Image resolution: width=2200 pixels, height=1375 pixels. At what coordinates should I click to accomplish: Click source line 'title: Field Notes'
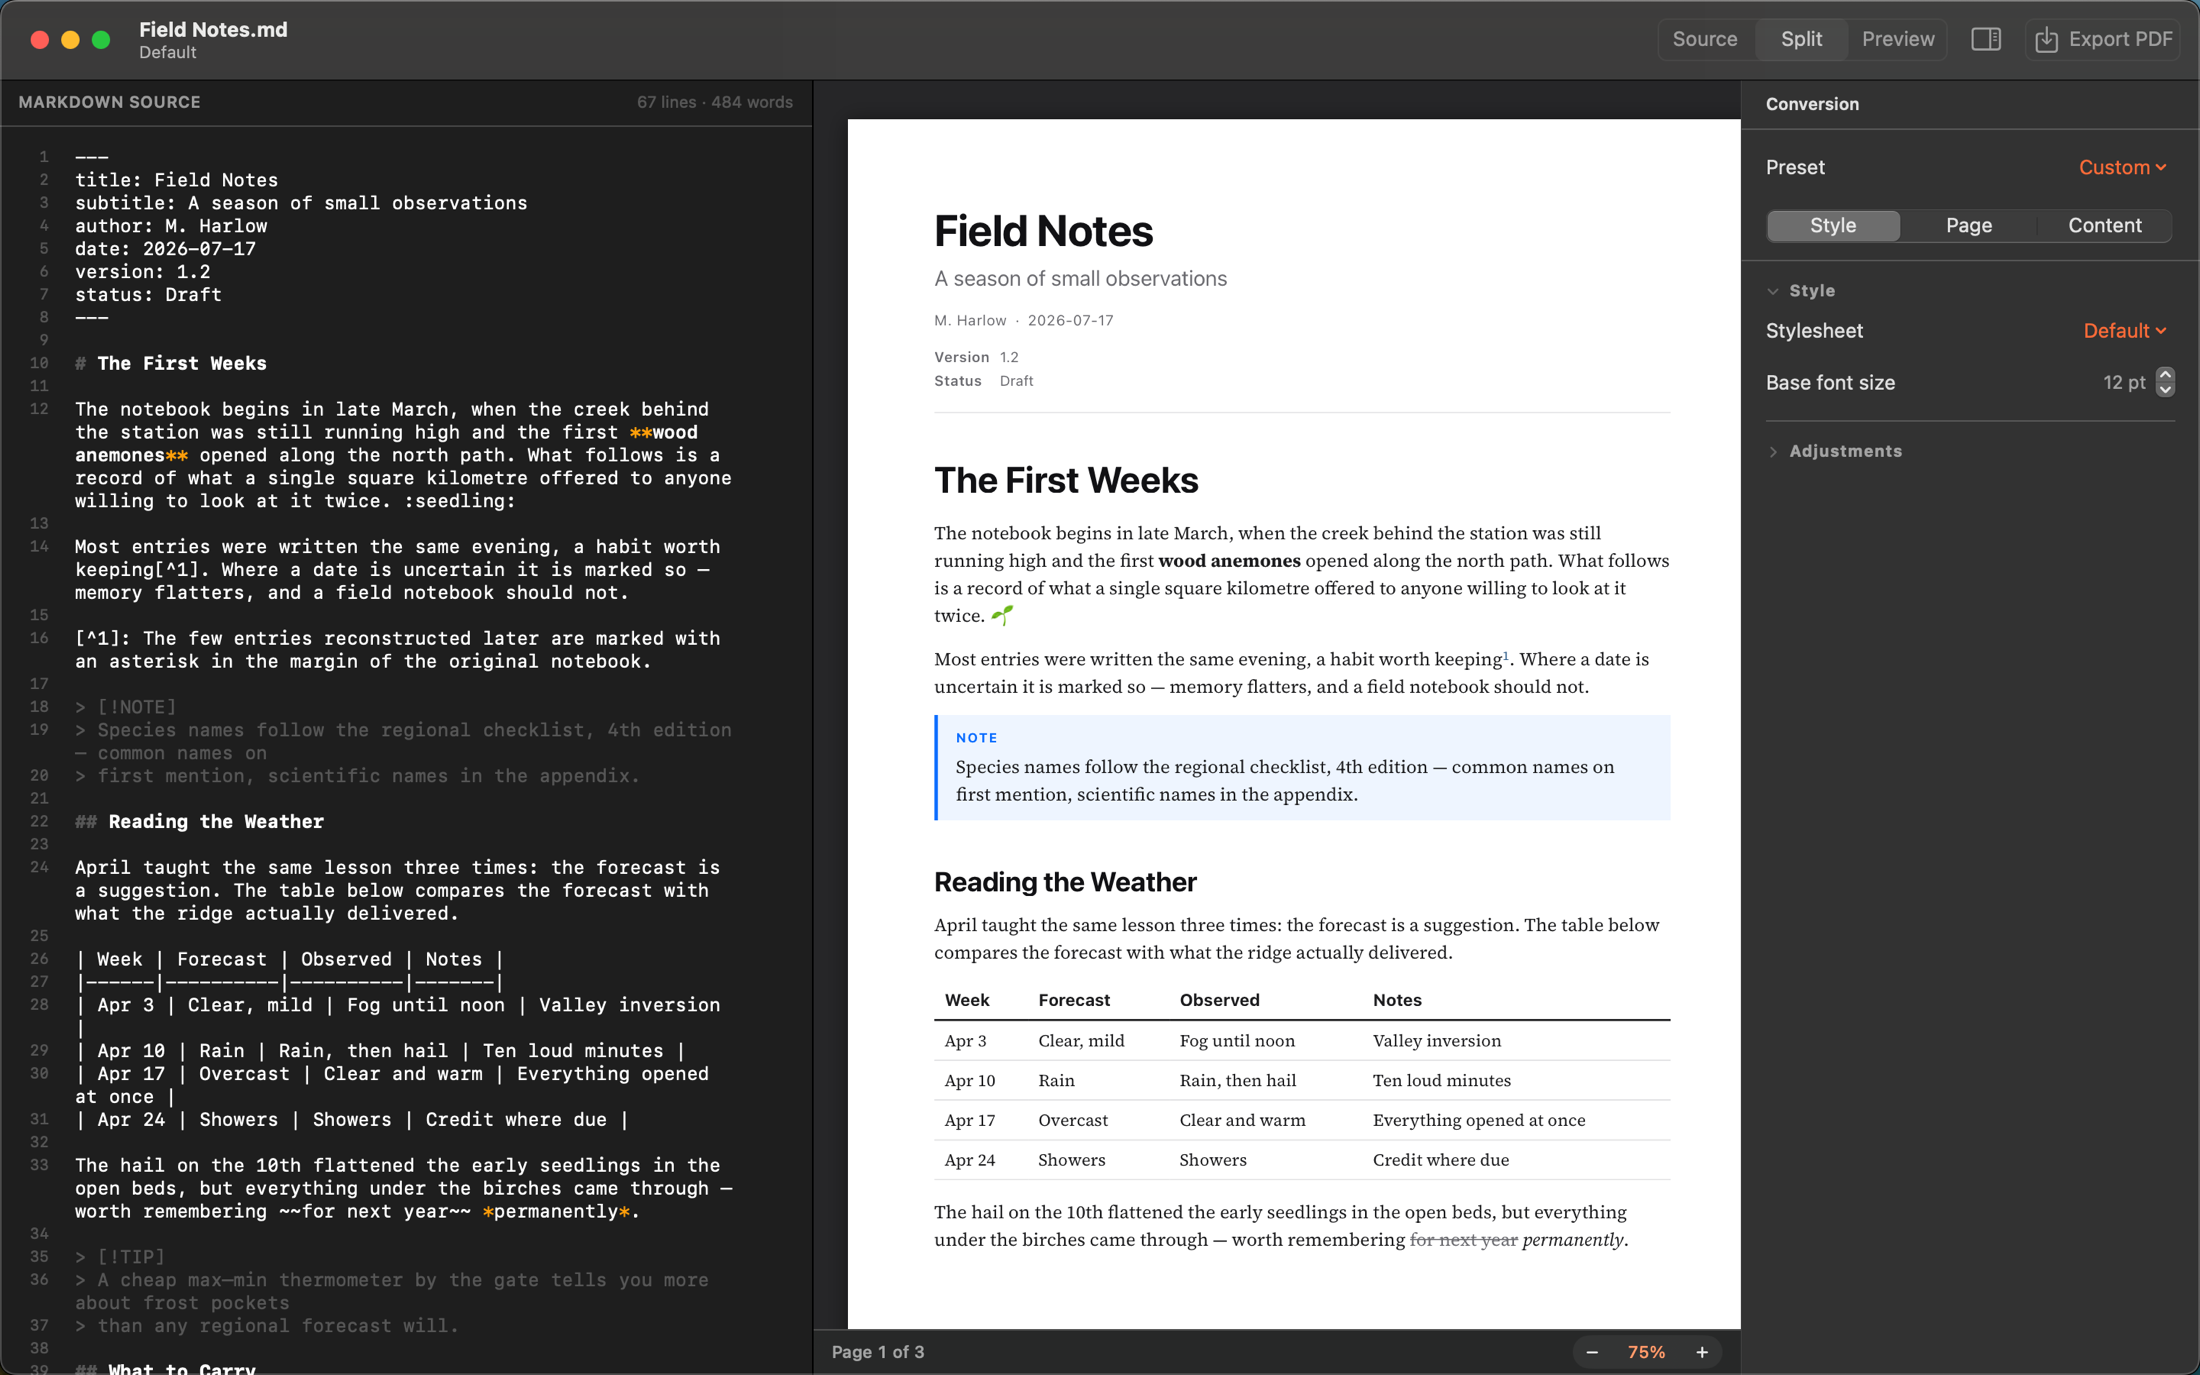pyautogui.click(x=176, y=180)
